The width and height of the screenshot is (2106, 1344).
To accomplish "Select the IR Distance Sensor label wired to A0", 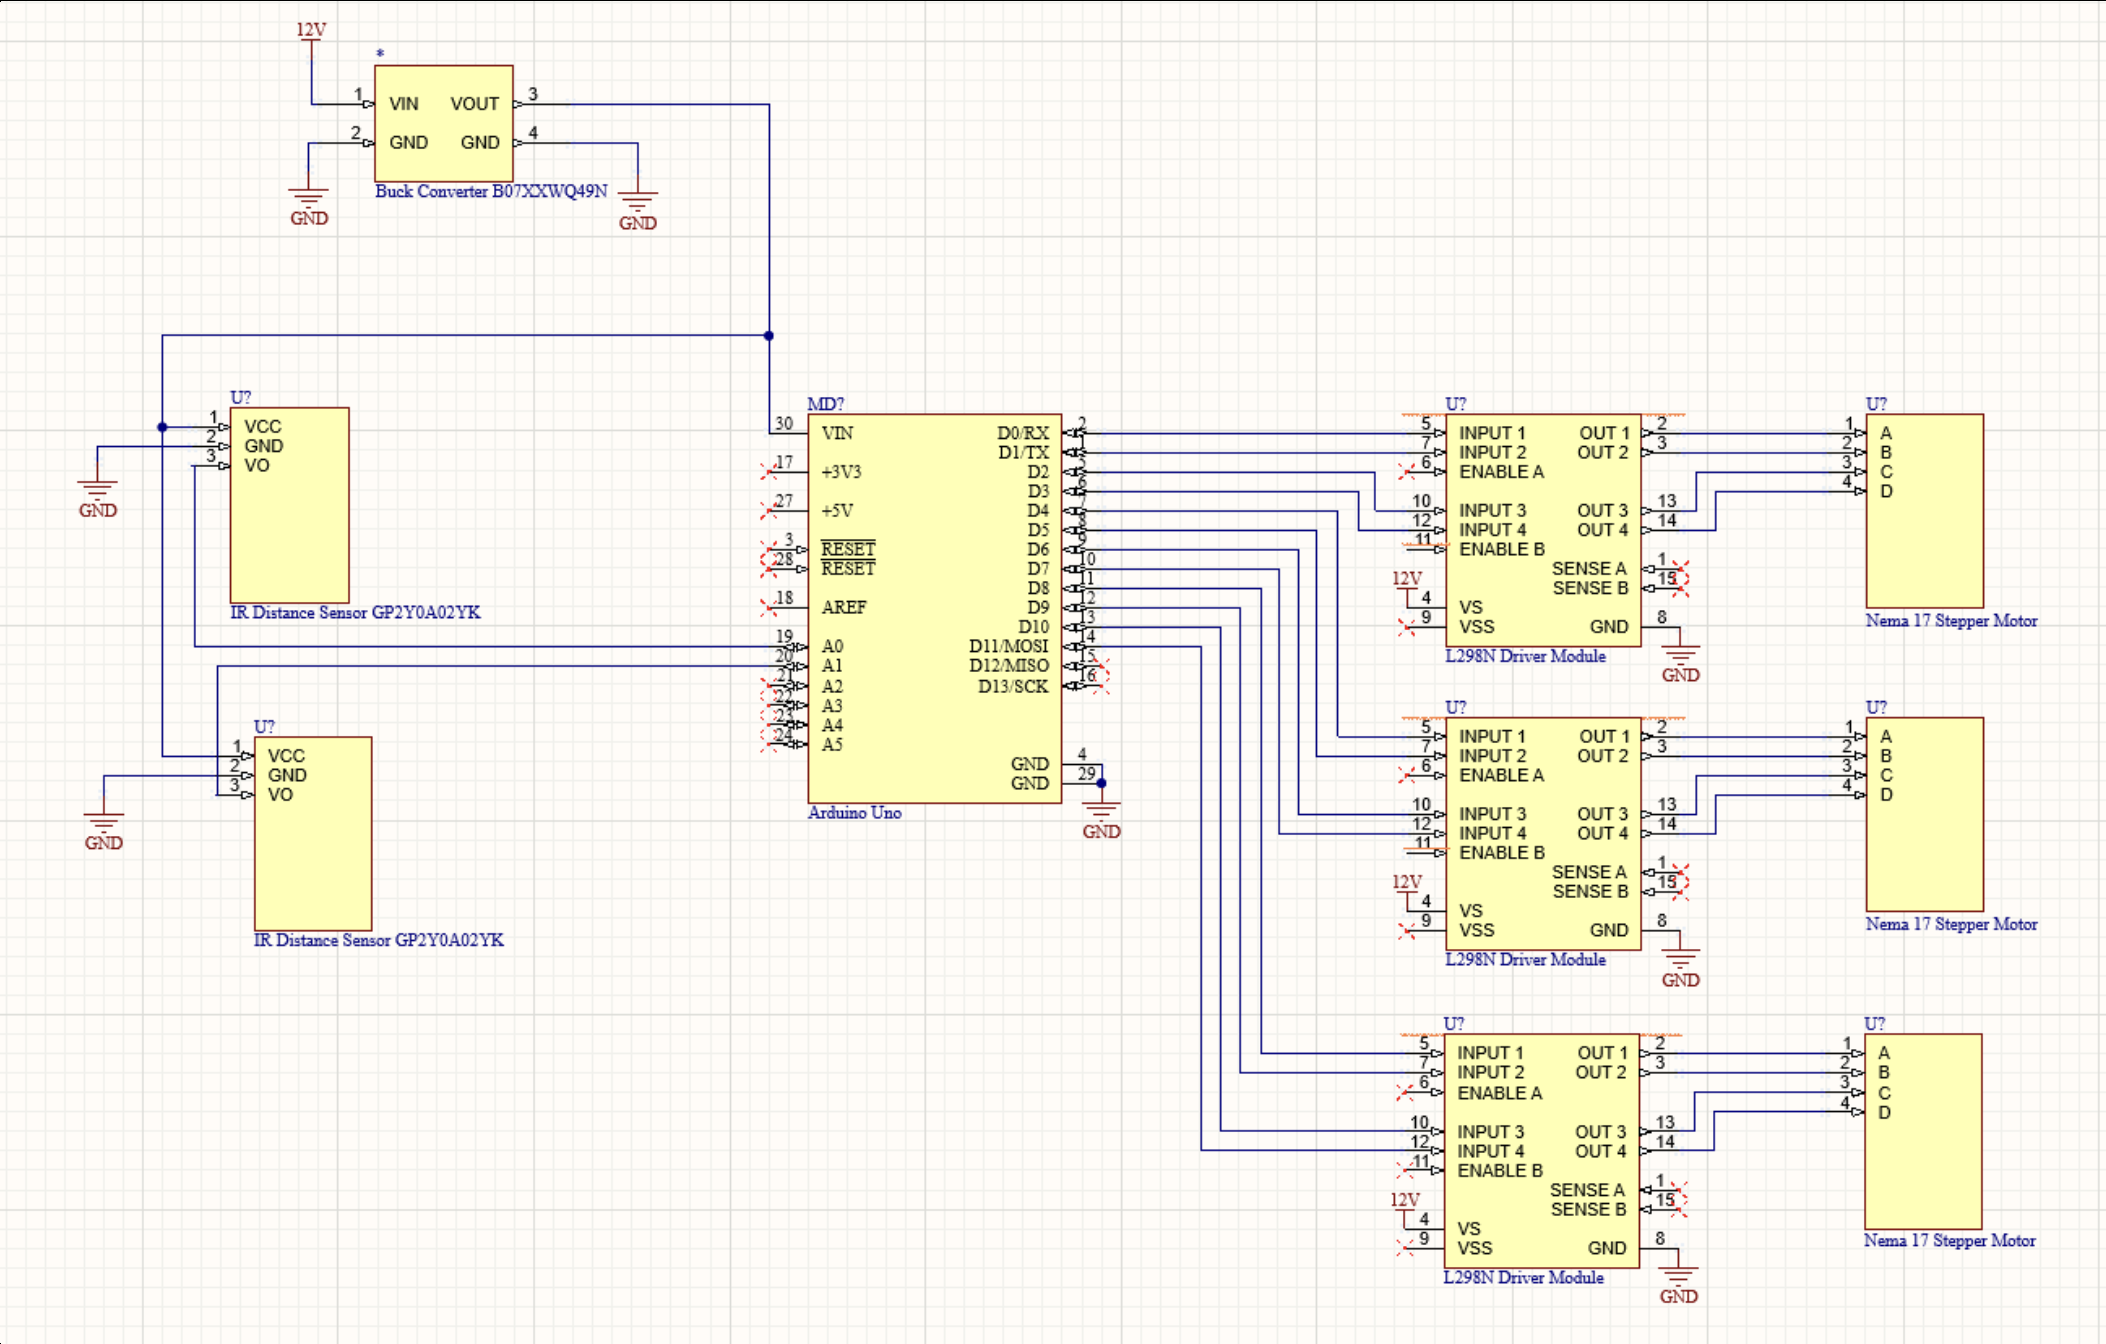I will pyautogui.click(x=355, y=612).
